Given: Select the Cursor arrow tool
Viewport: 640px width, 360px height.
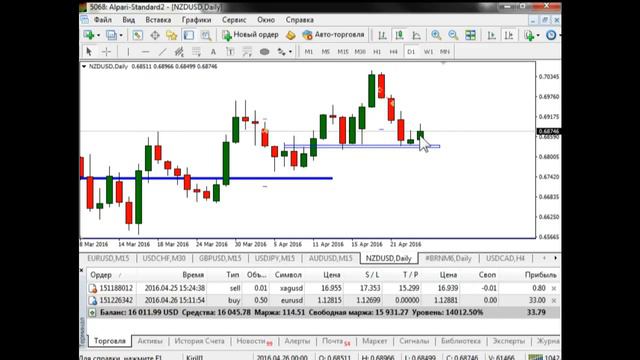Looking at the screenshot, I should point(89,52).
